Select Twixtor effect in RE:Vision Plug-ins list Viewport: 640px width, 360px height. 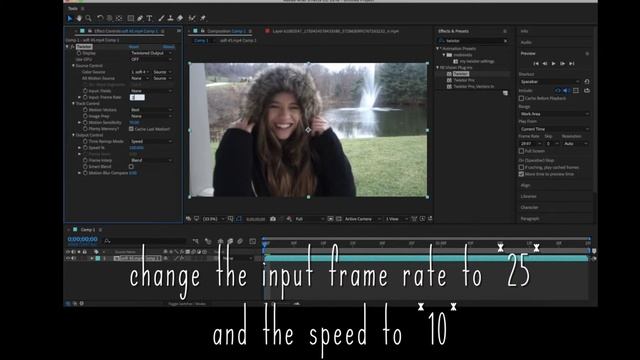pyautogui.click(x=460, y=74)
